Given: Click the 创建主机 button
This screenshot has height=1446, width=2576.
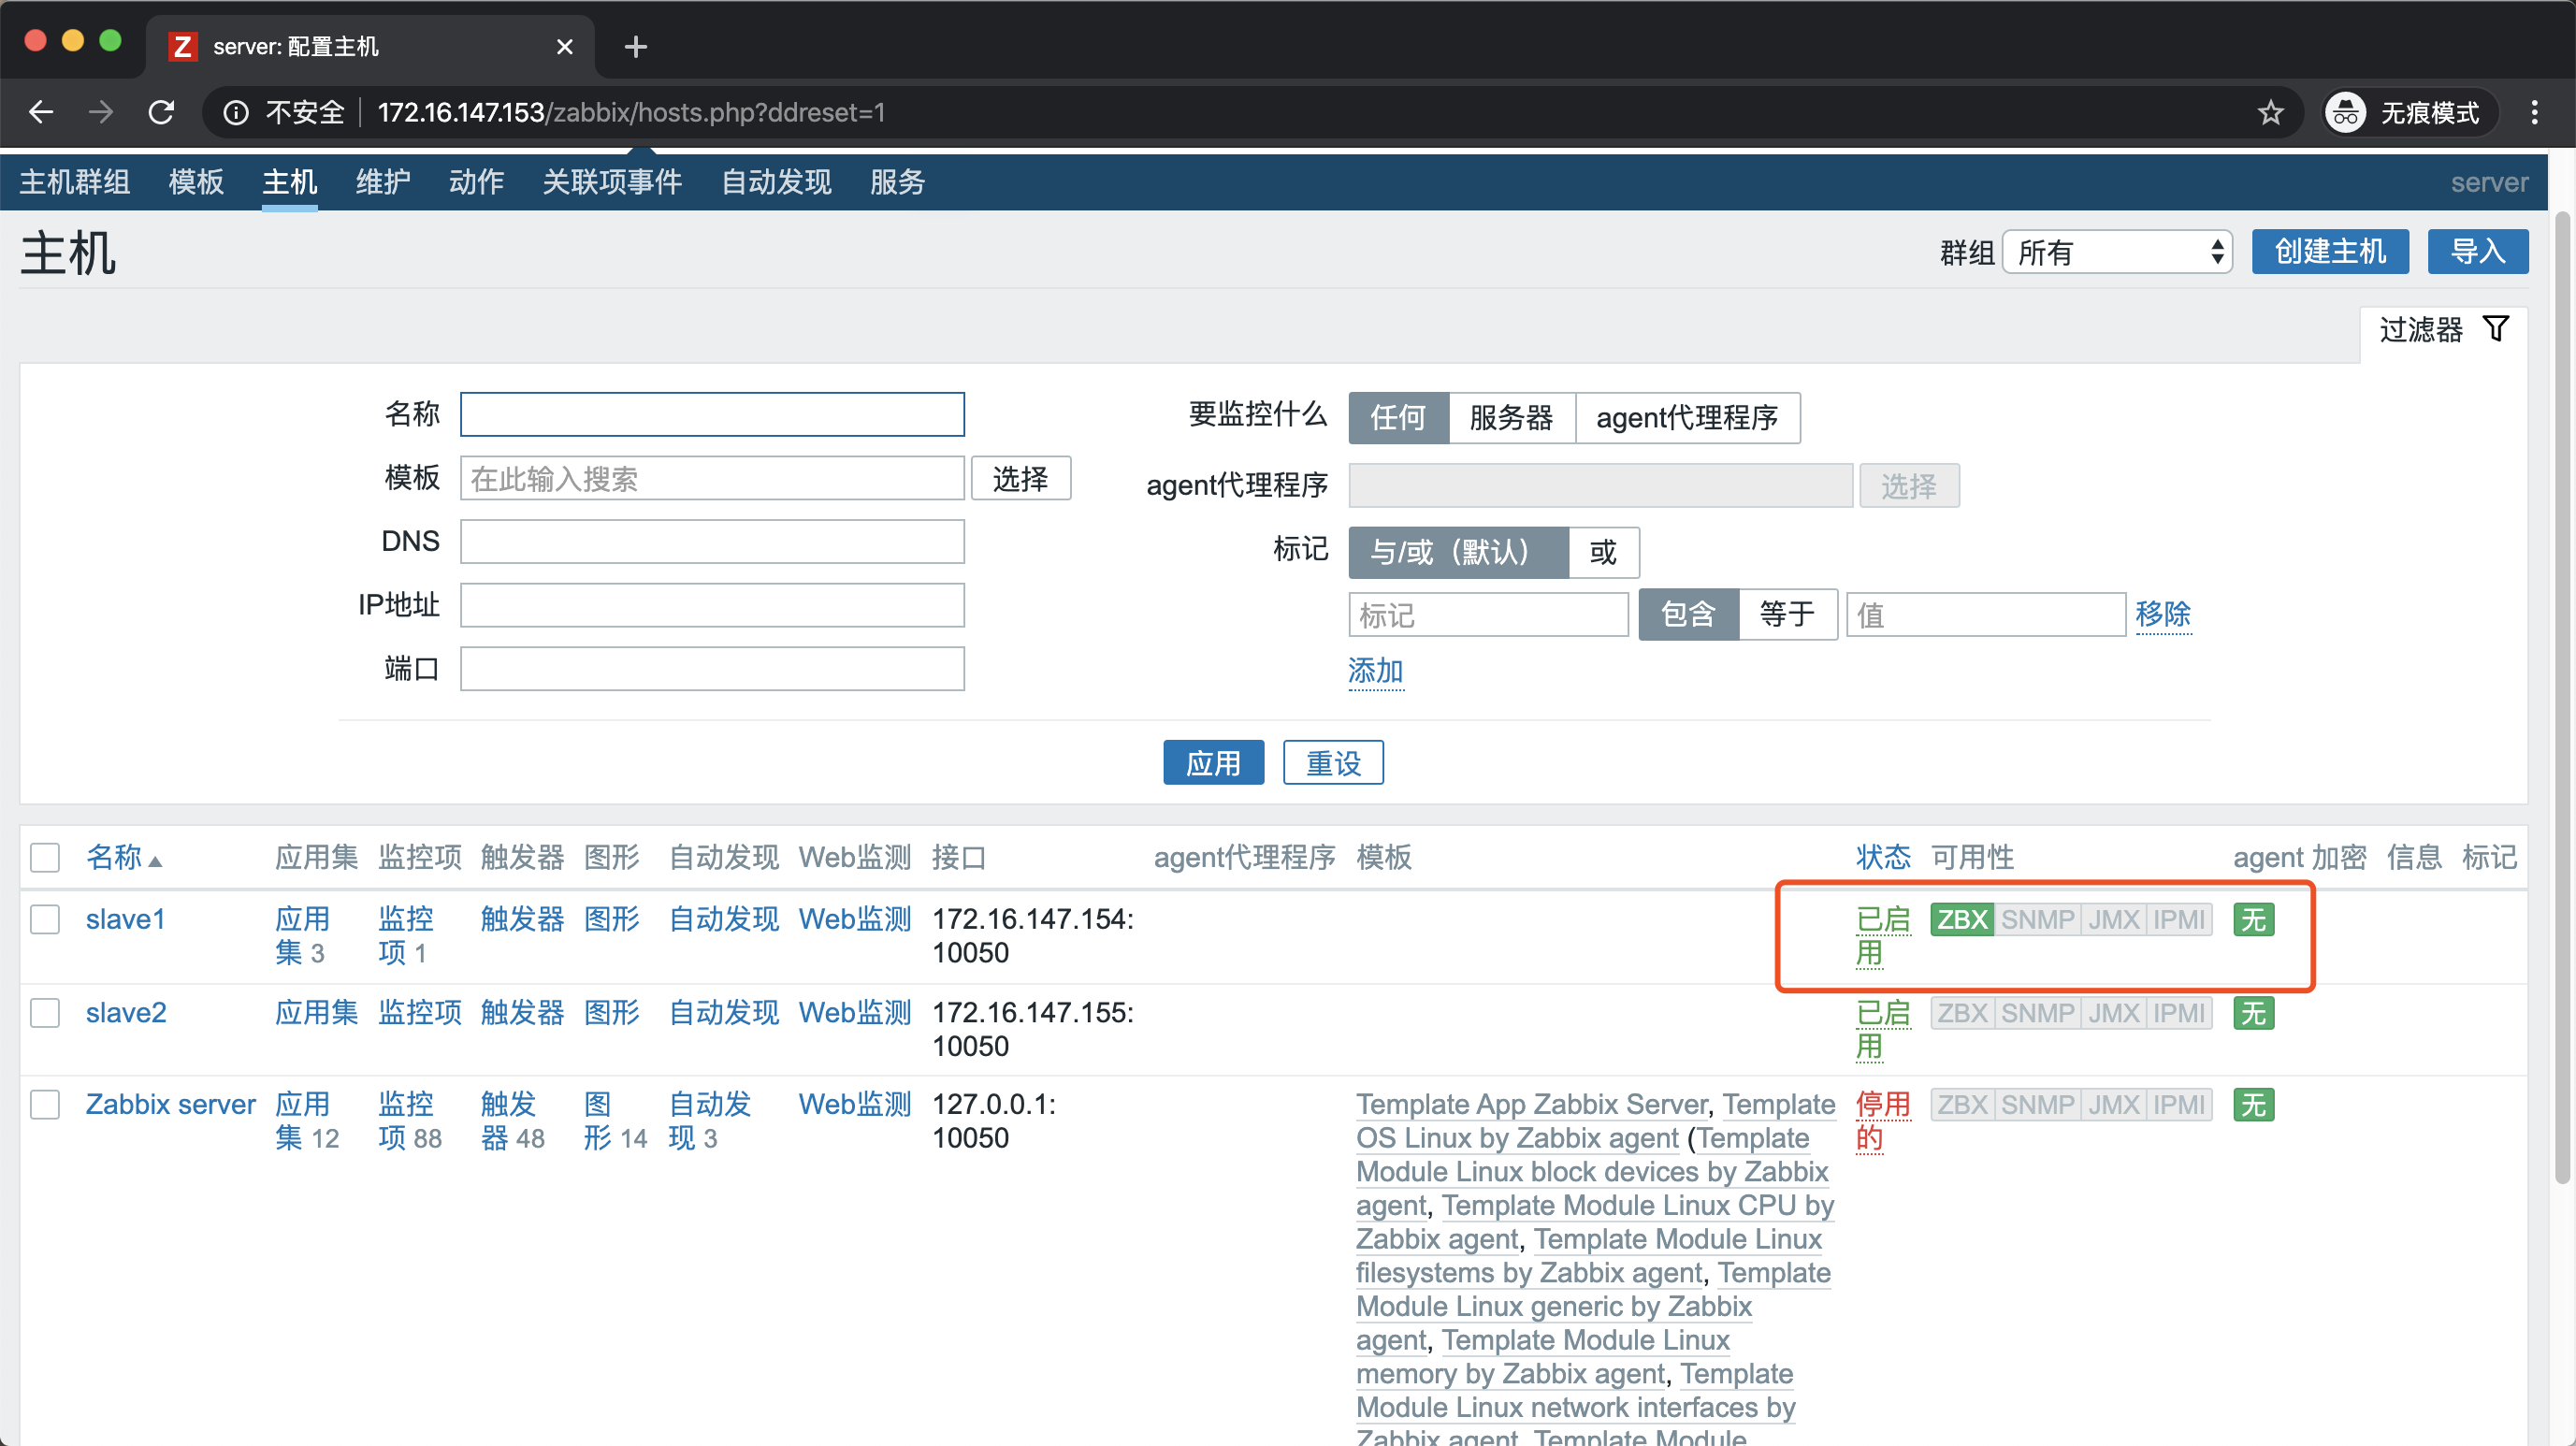Looking at the screenshot, I should coord(2329,251).
